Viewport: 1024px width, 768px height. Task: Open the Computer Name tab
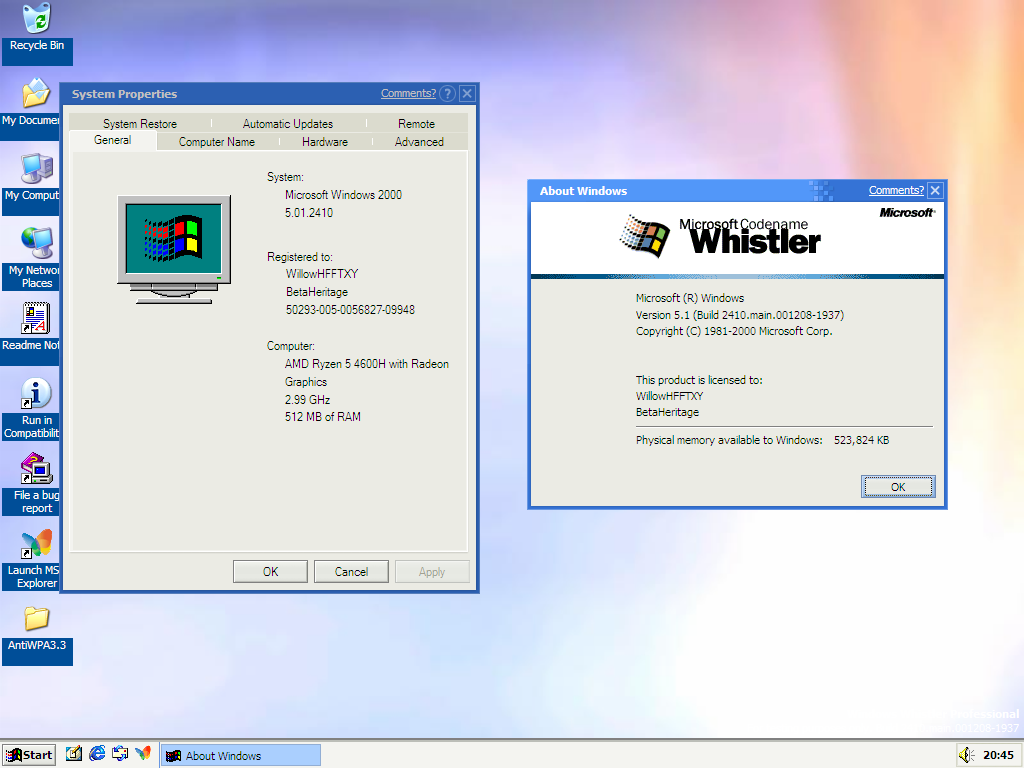[x=217, y=142]
